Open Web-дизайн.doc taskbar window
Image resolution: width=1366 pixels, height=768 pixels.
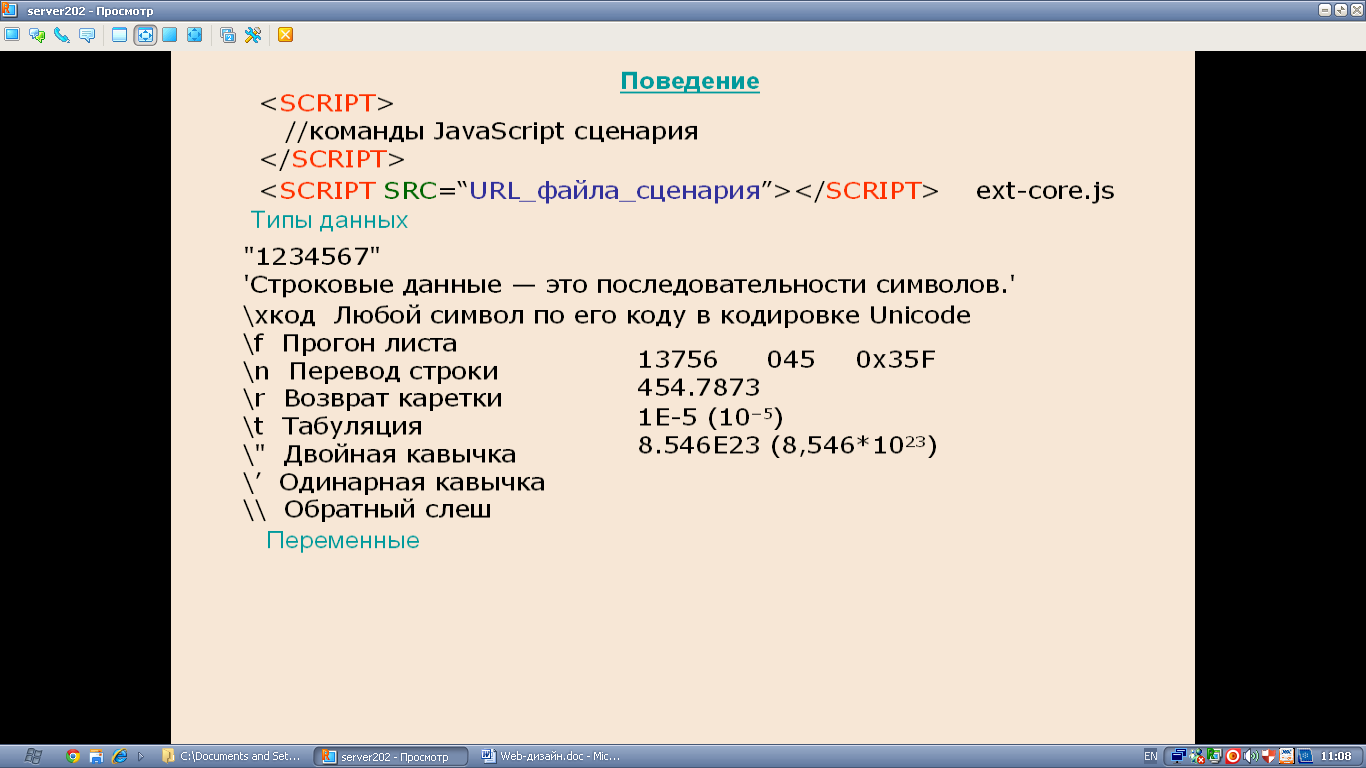click(551, 756)
